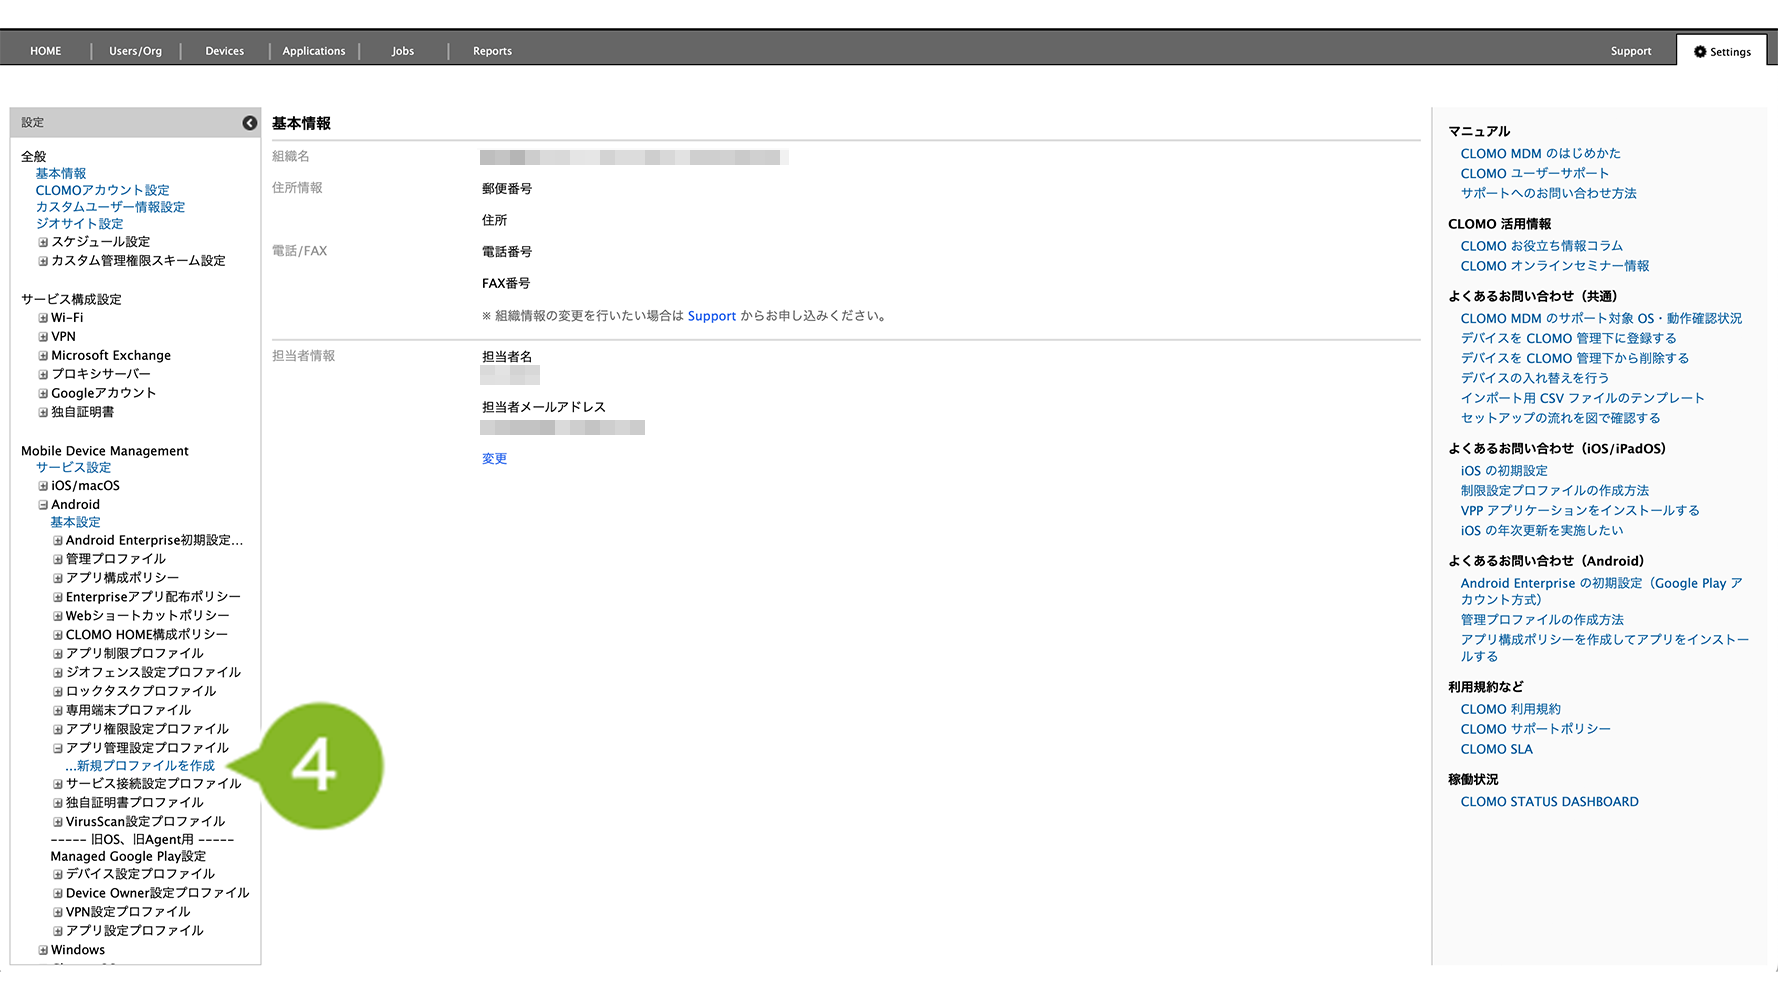This screenshot has height=1000, width=1778.
Task: Open CLOMOアカウント設定 link
Action: coord(103,191)
